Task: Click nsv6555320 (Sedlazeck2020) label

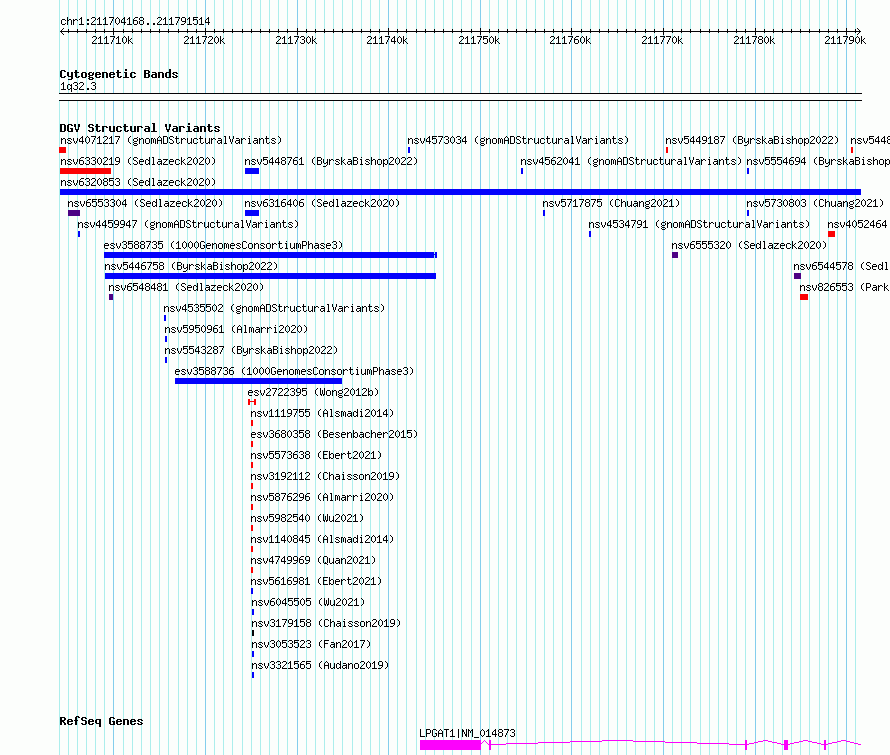Action: pyautogui.click(x=749, y=245)
